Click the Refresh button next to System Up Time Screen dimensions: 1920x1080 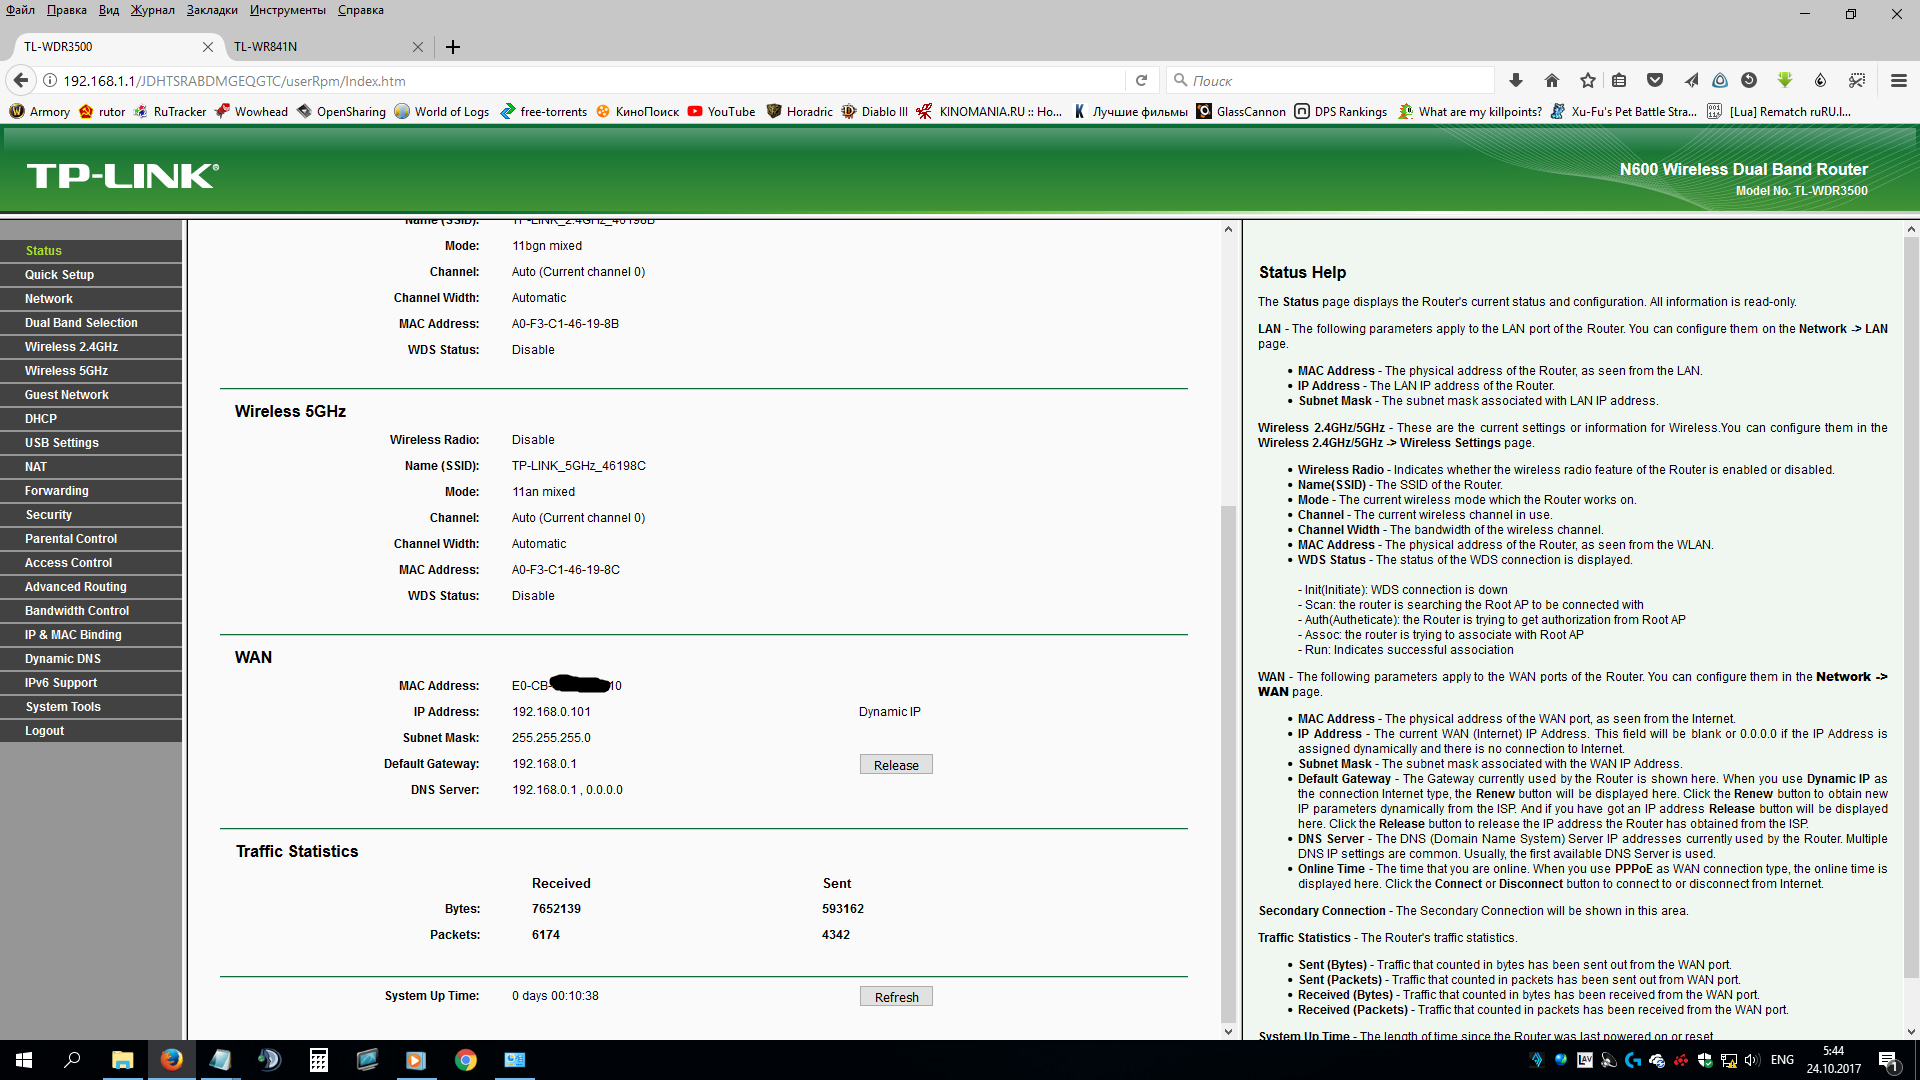click(896, 997)
